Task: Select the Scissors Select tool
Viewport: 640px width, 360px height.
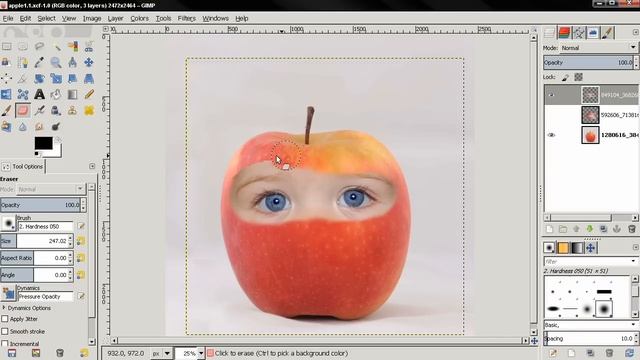Action: [x=89, y=46]
